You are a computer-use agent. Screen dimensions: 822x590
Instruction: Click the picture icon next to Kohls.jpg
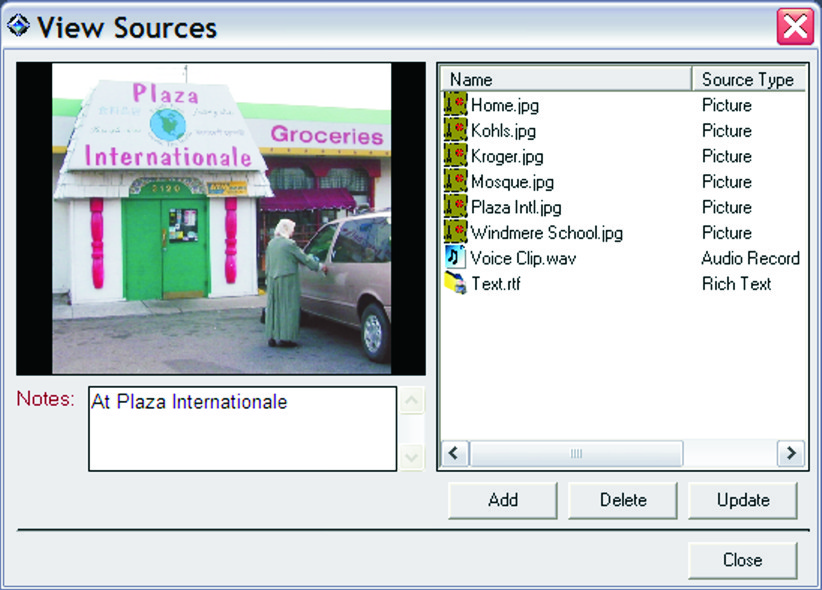point(455,131)
